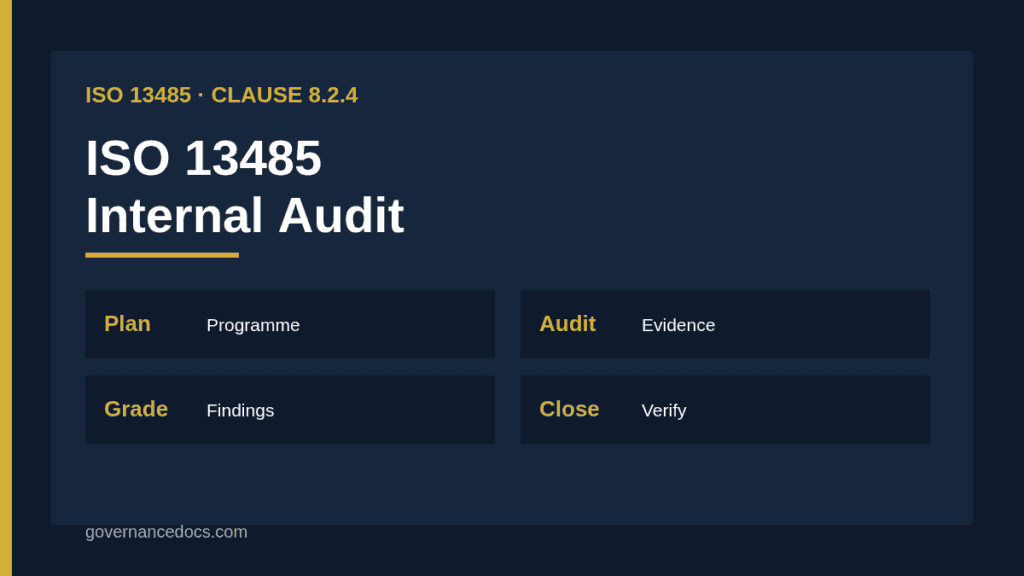Image resolution: width=1024 pixels, height=576 pixels.
Task: Click the 'ISO 13485 · CLAUSE 8.2.4' header text
Action: [221, 95]
